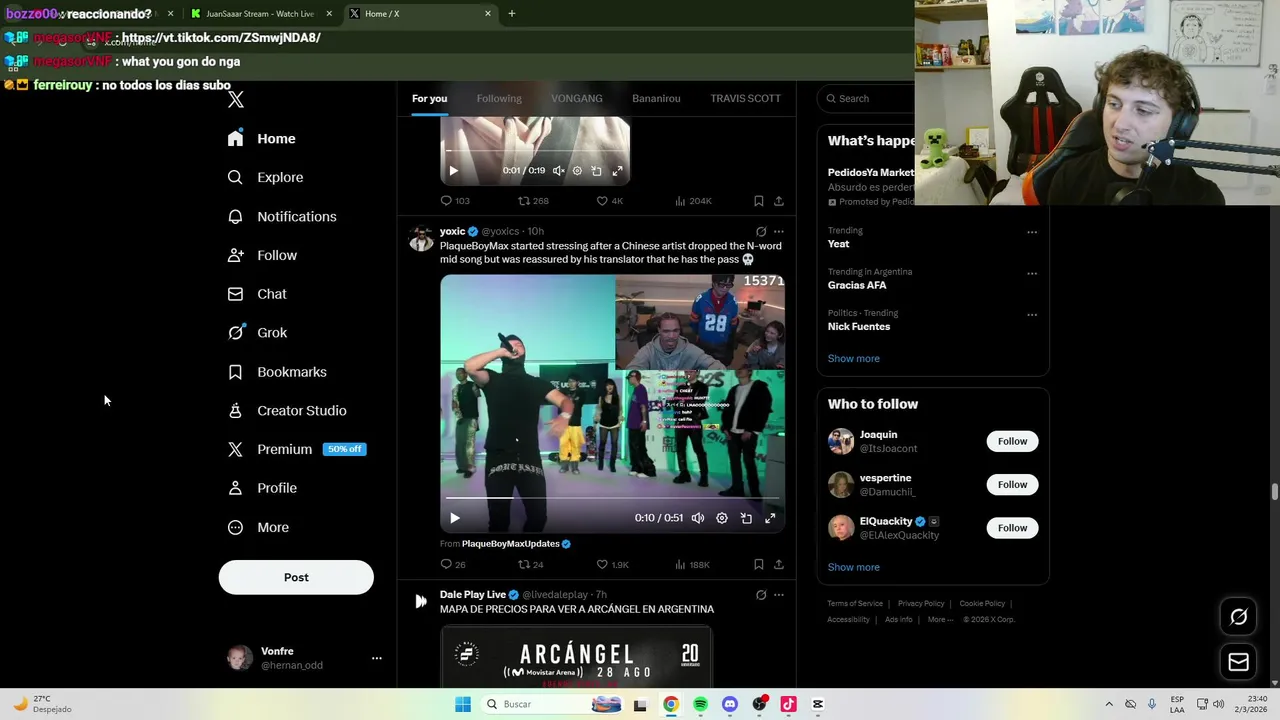Viewport: 1280px width, 720px height.
Task: Repost the top post with 268 reposts
Action: point(533,201)
